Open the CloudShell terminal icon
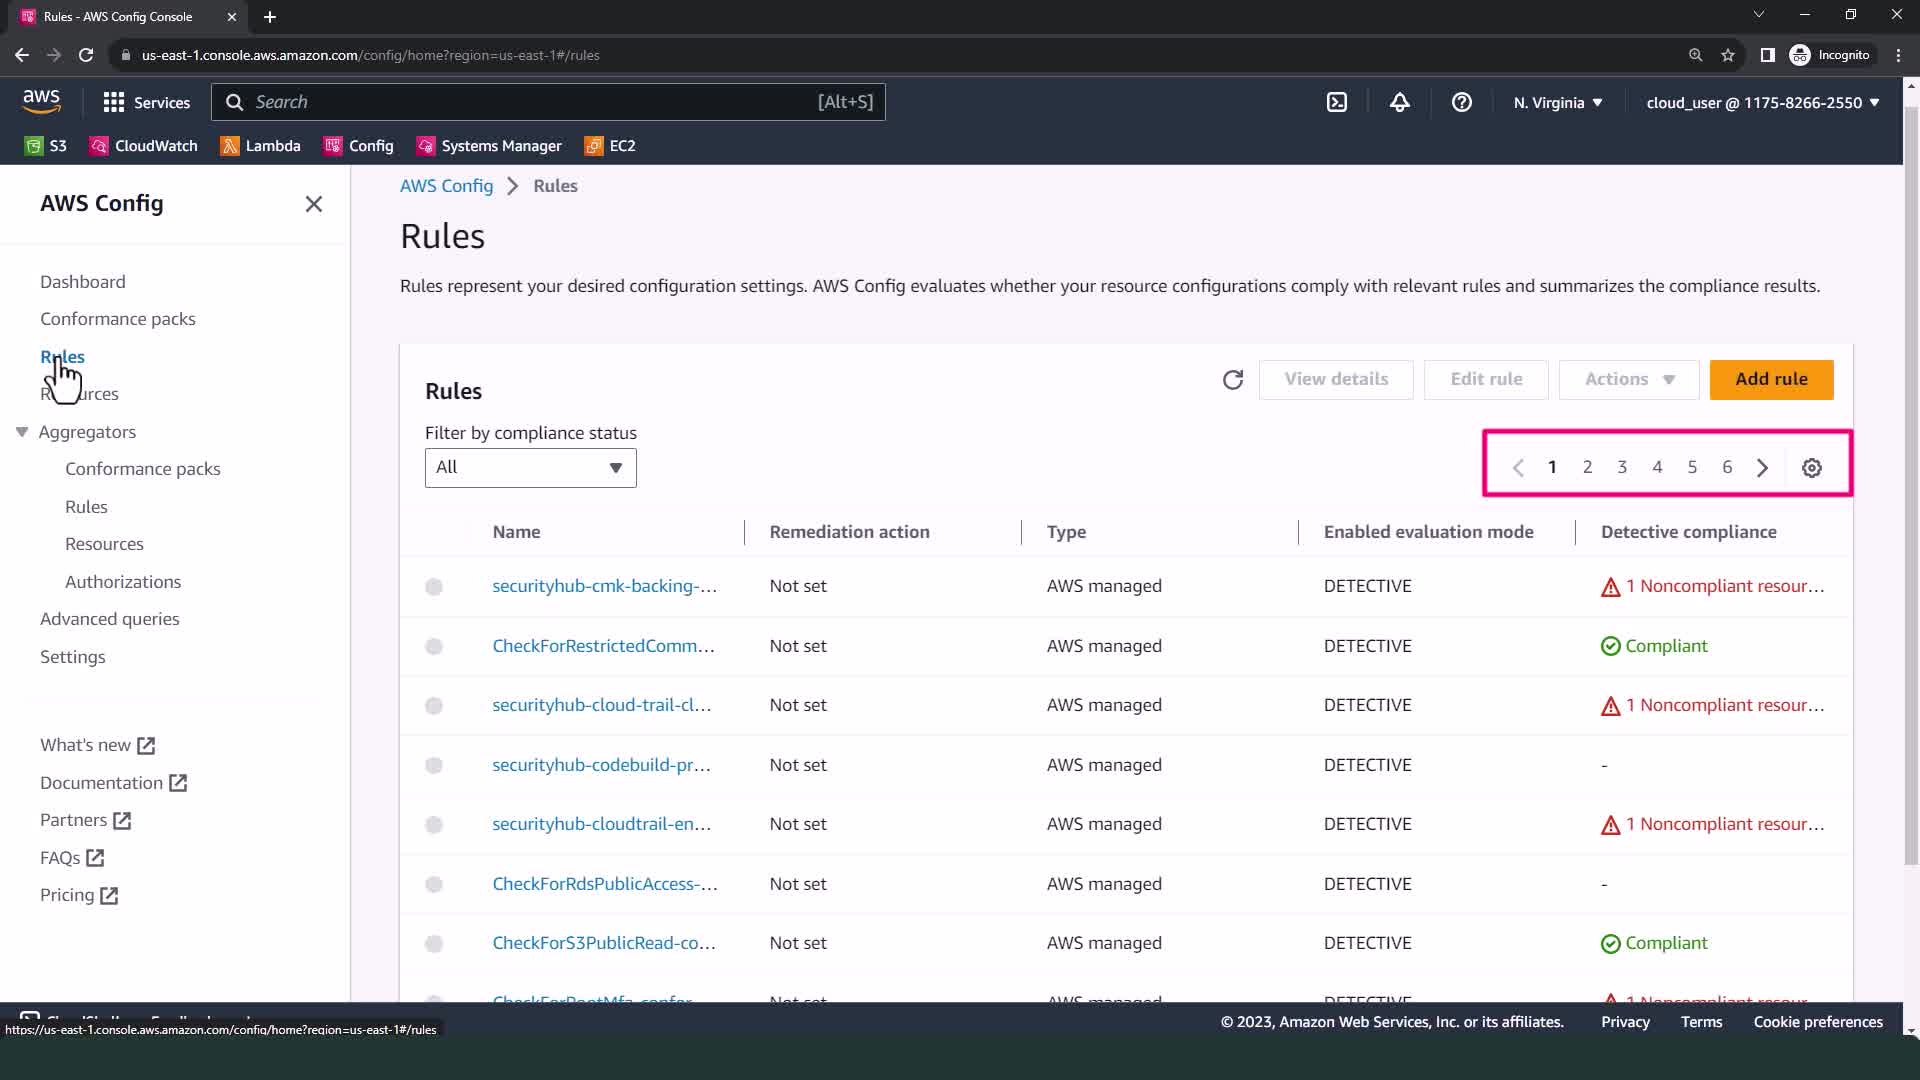The height and width of the screenshot is (1080, 1920). coord(1337,102)
